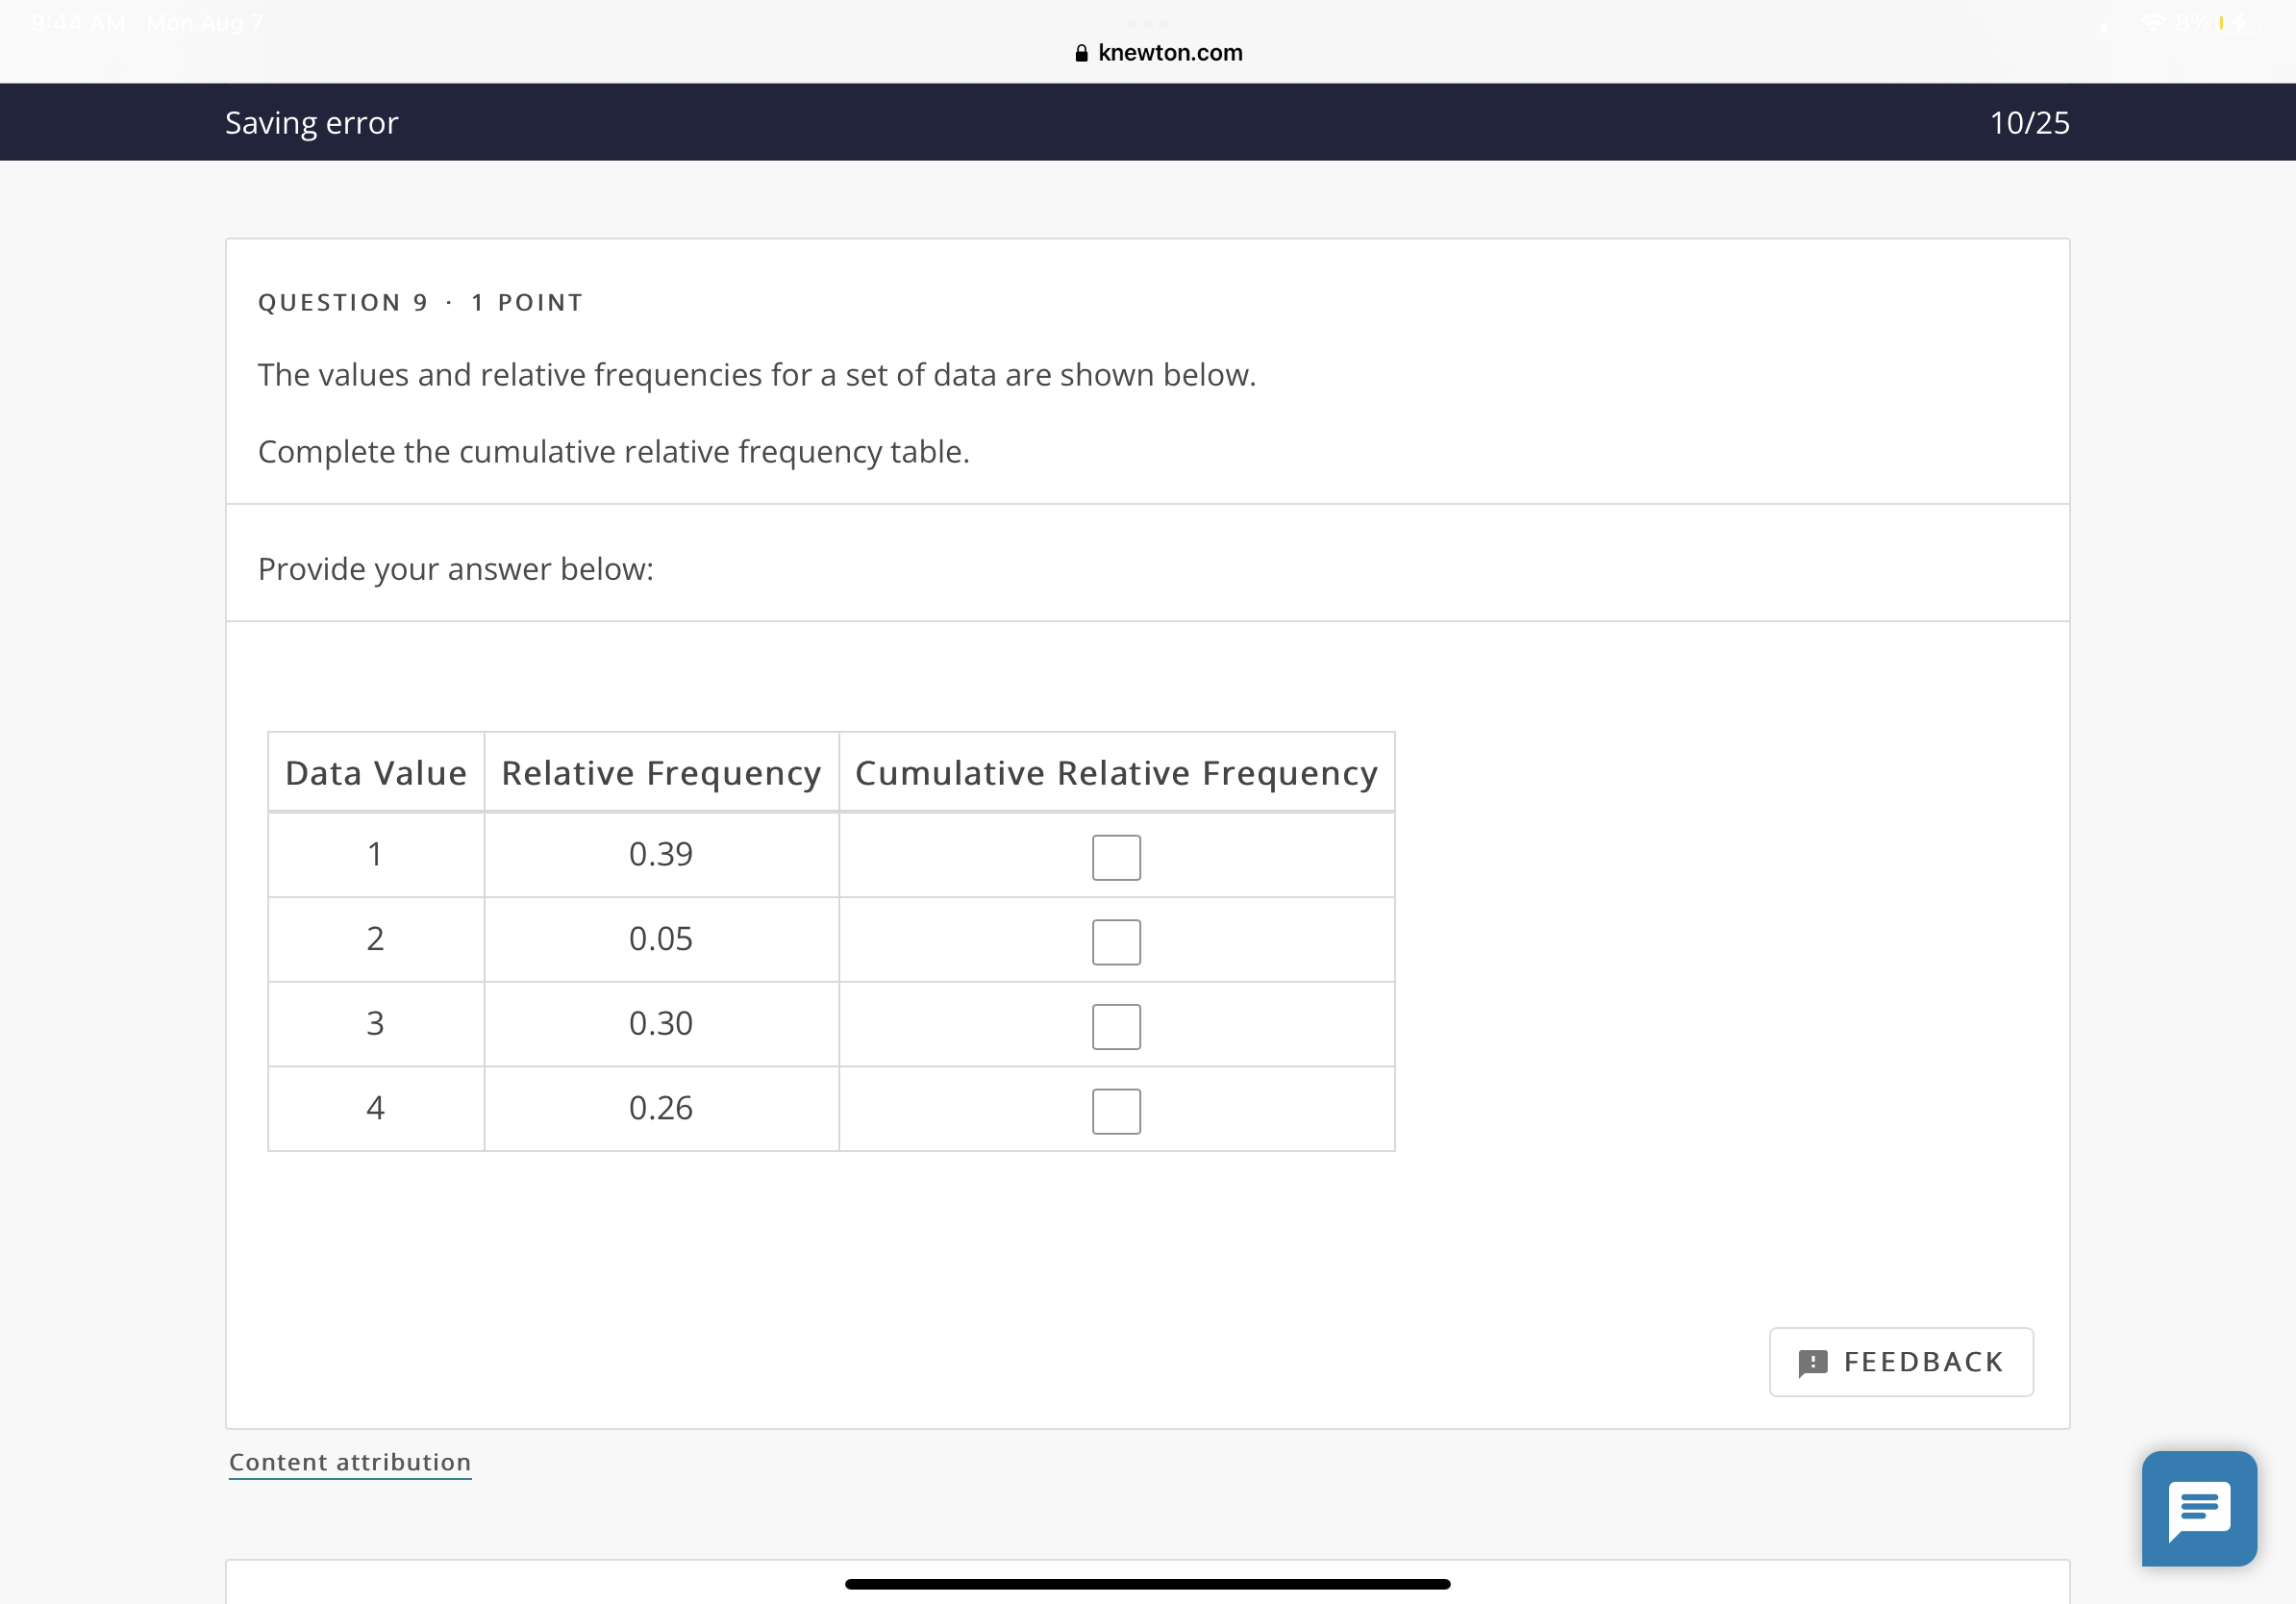
Task: Select cumulative frequency box for data value 3
Action: pyautogui.click(x=1116, y=1026)
